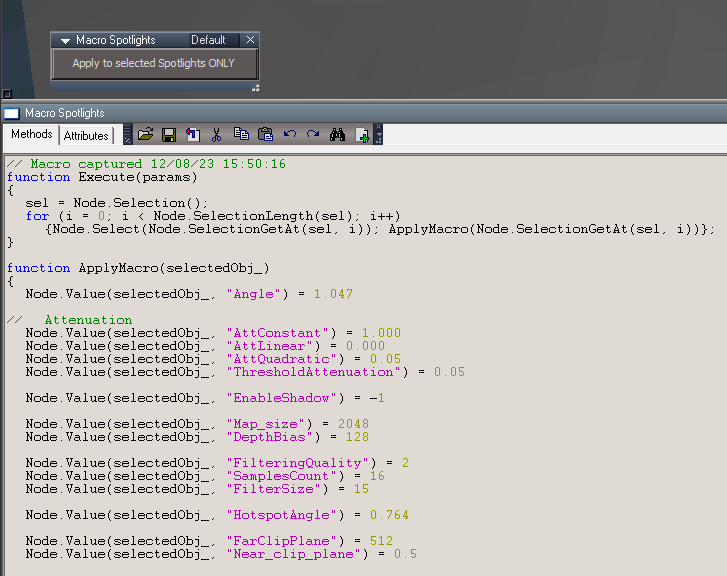727x576 pixels.
Task: Click the "EnableShadow" value -1
Action: (377, 398)
